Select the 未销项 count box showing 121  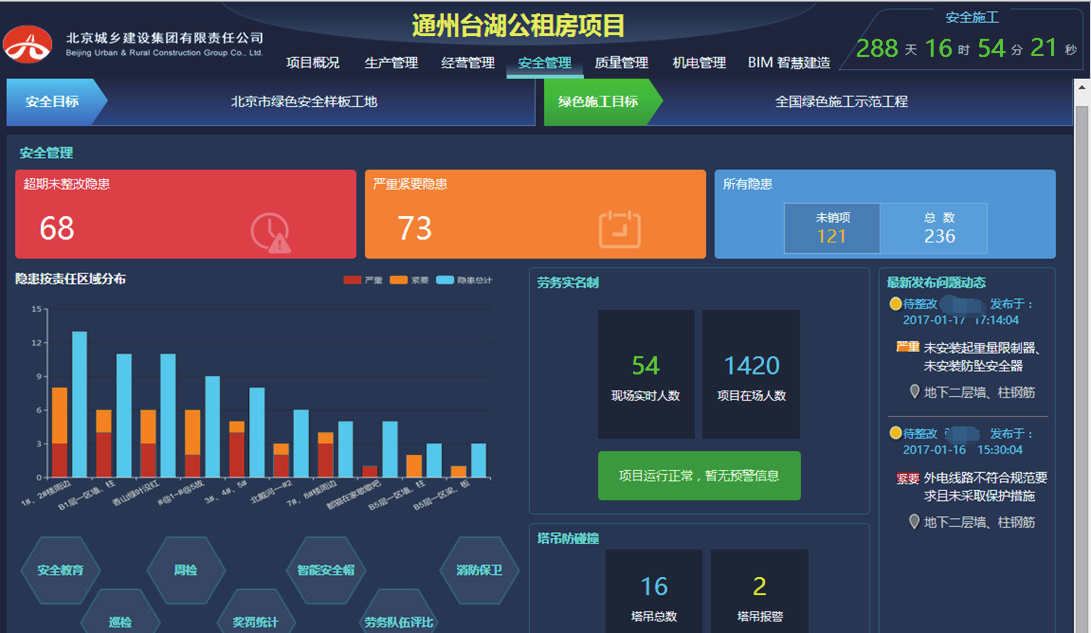point(832,228)
